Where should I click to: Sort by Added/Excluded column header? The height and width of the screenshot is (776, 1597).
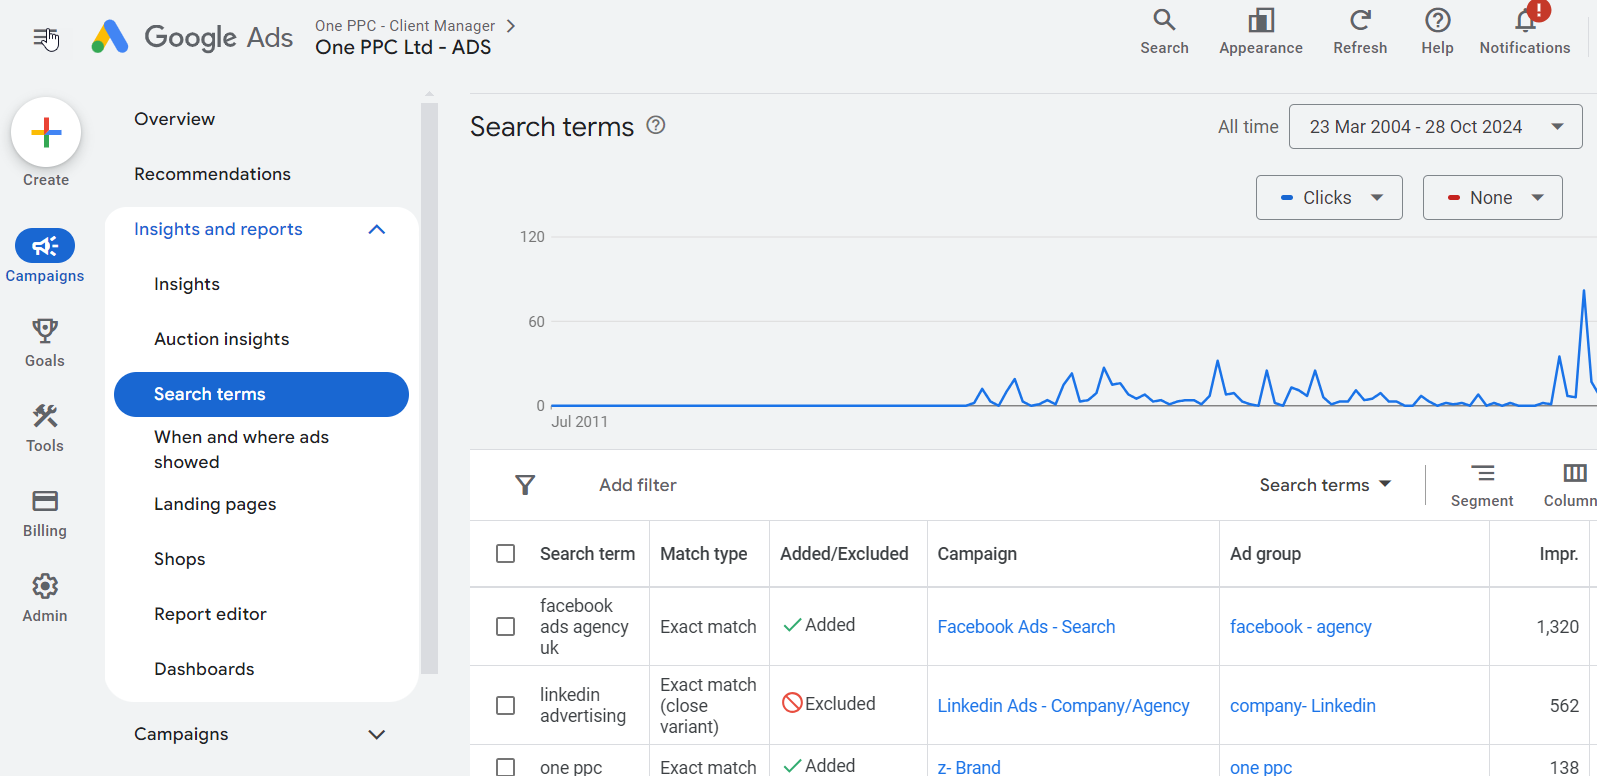[x=844, y=554]
